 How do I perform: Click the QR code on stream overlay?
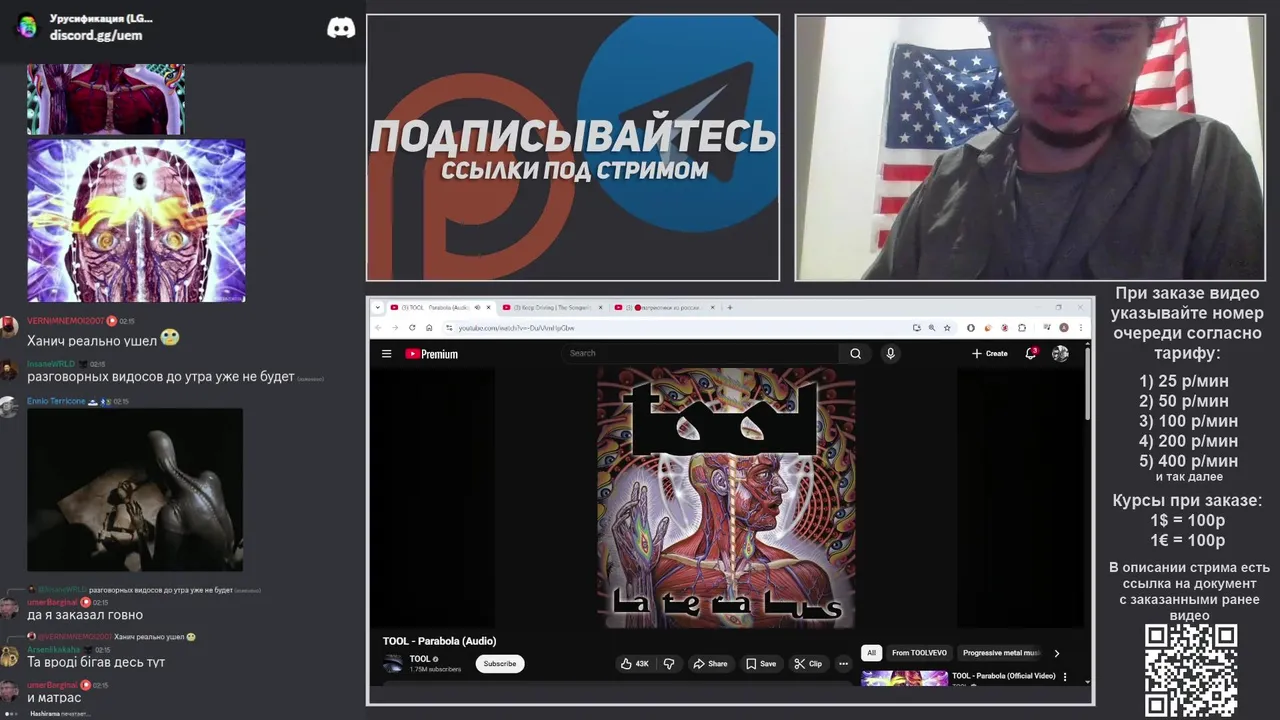[1191, 670]
